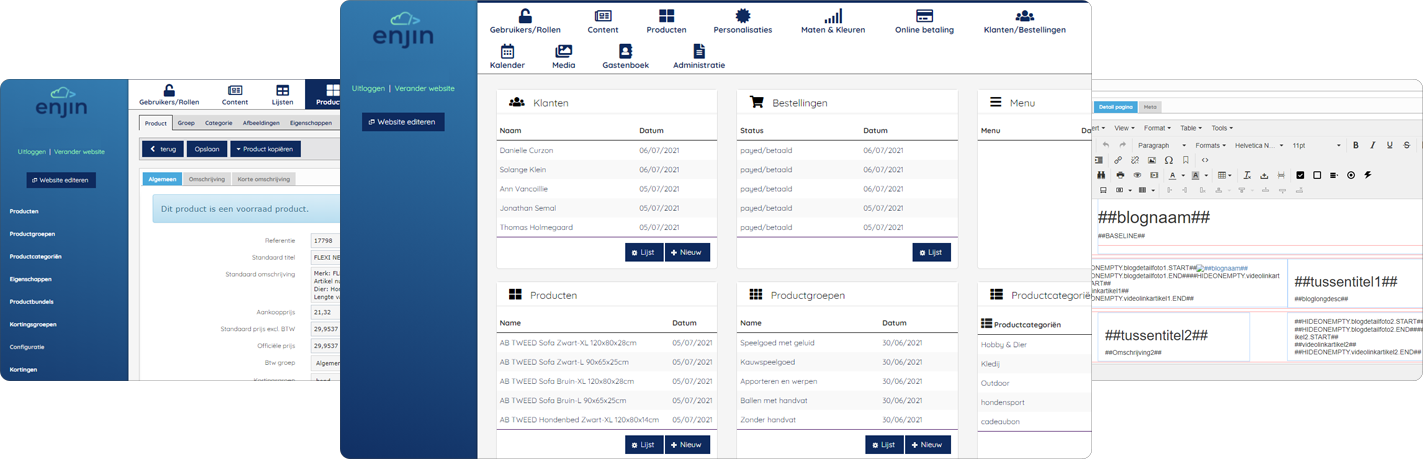Screen dimensions: 1423x459
Task: Click Referentie input field showing 17798
Action: 325,241
